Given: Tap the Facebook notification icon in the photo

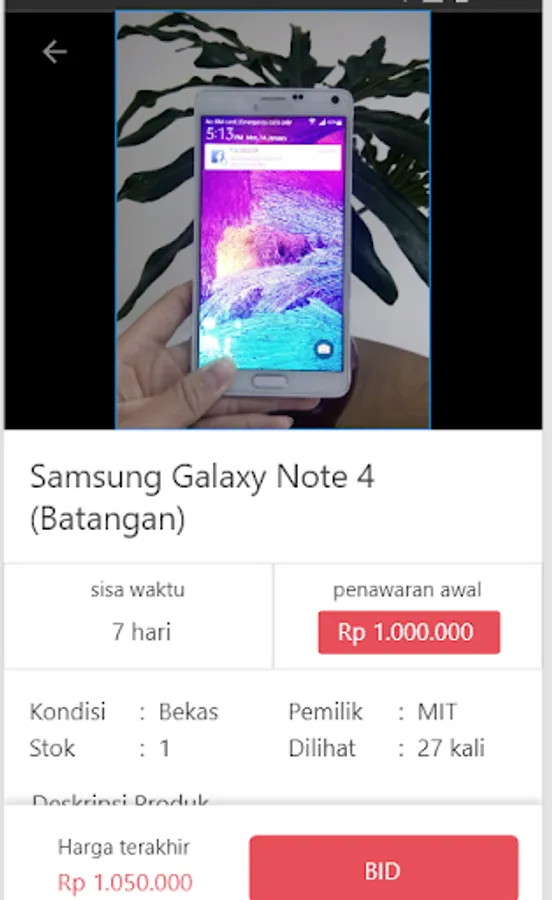Looking at the screenshot, I should coord(217,157).
